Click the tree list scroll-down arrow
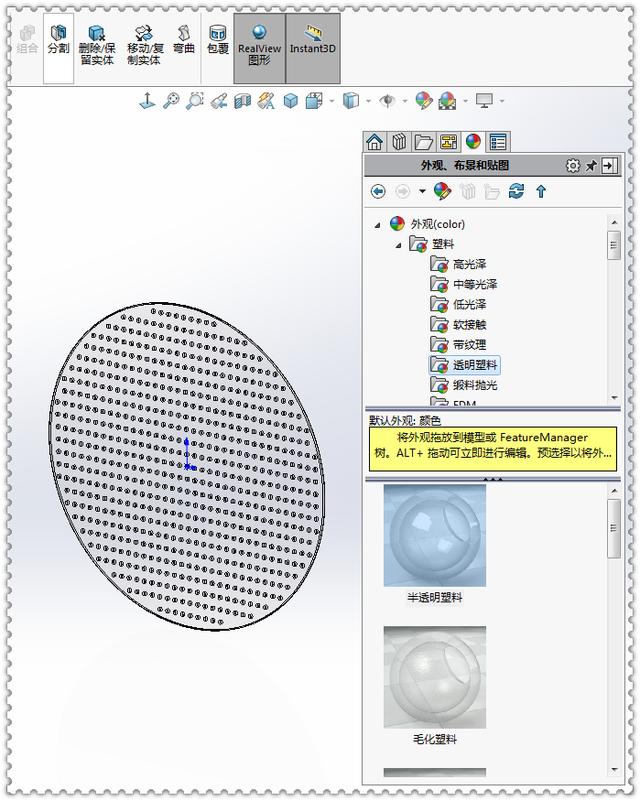Viewport: 640px width, 801px height. [x=614, y=397]
